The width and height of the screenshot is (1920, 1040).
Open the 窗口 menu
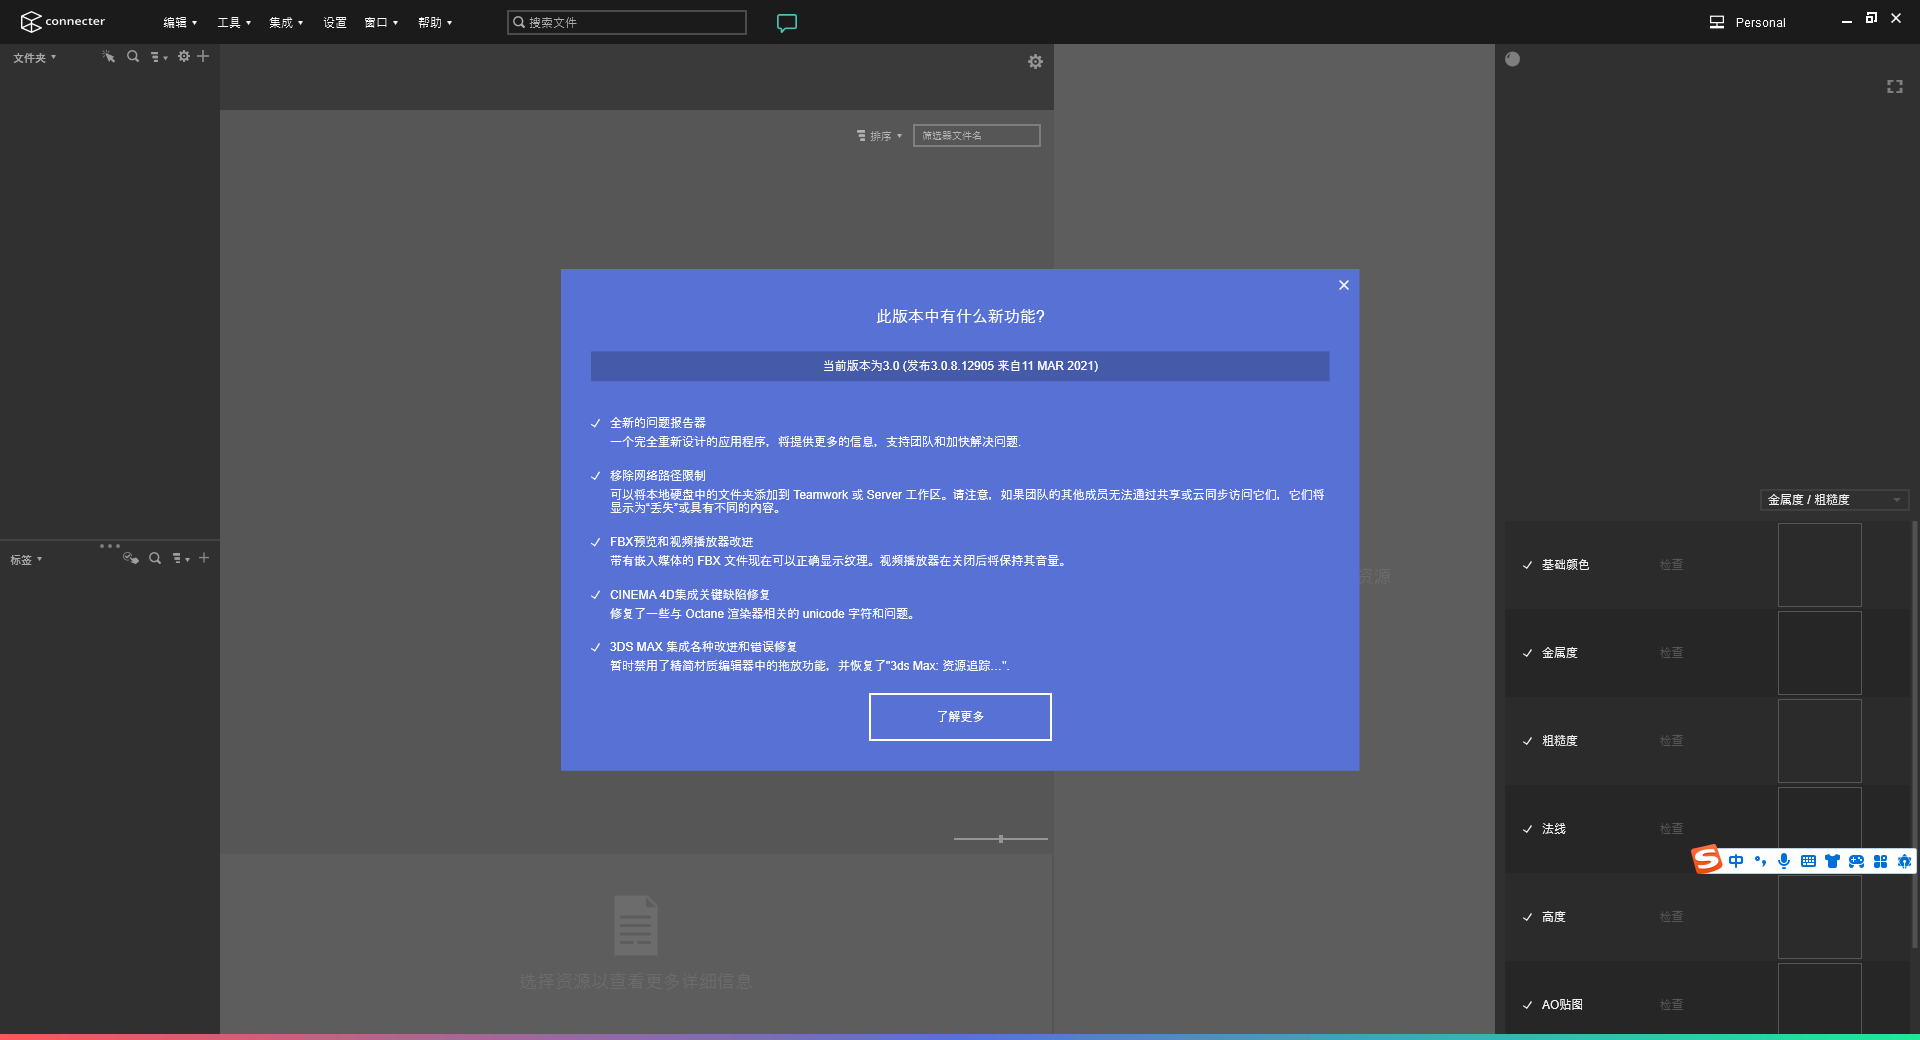click(x=381, y=22)
